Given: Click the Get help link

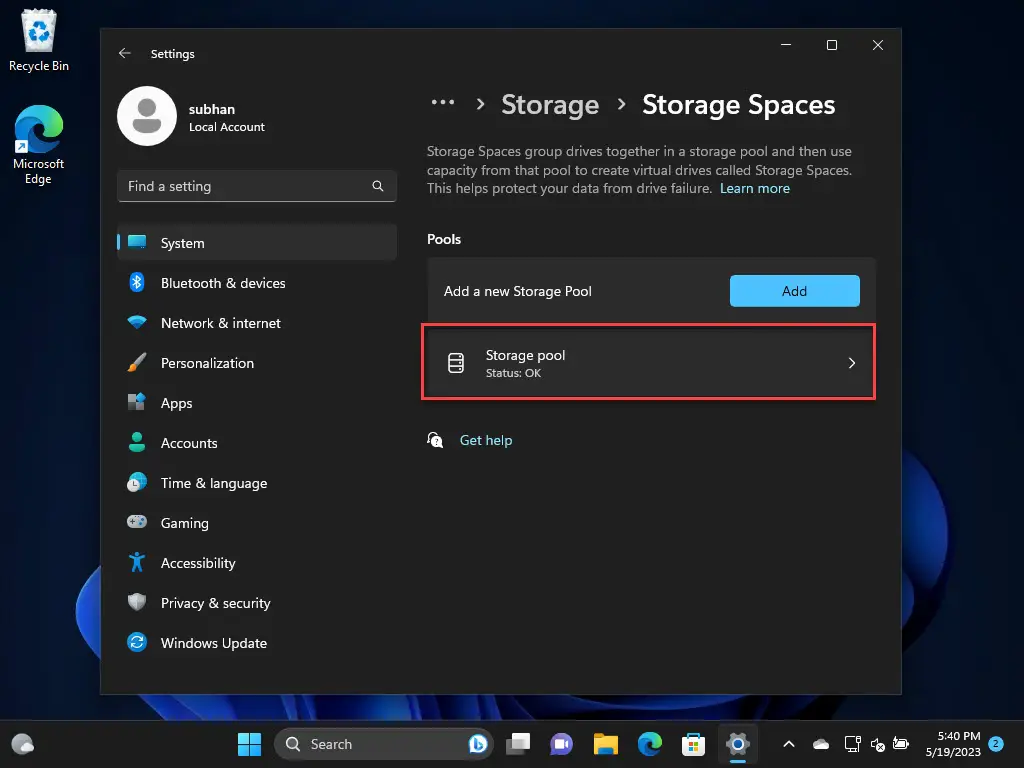Looking at the screenshot, I should [x=486, y=440].
